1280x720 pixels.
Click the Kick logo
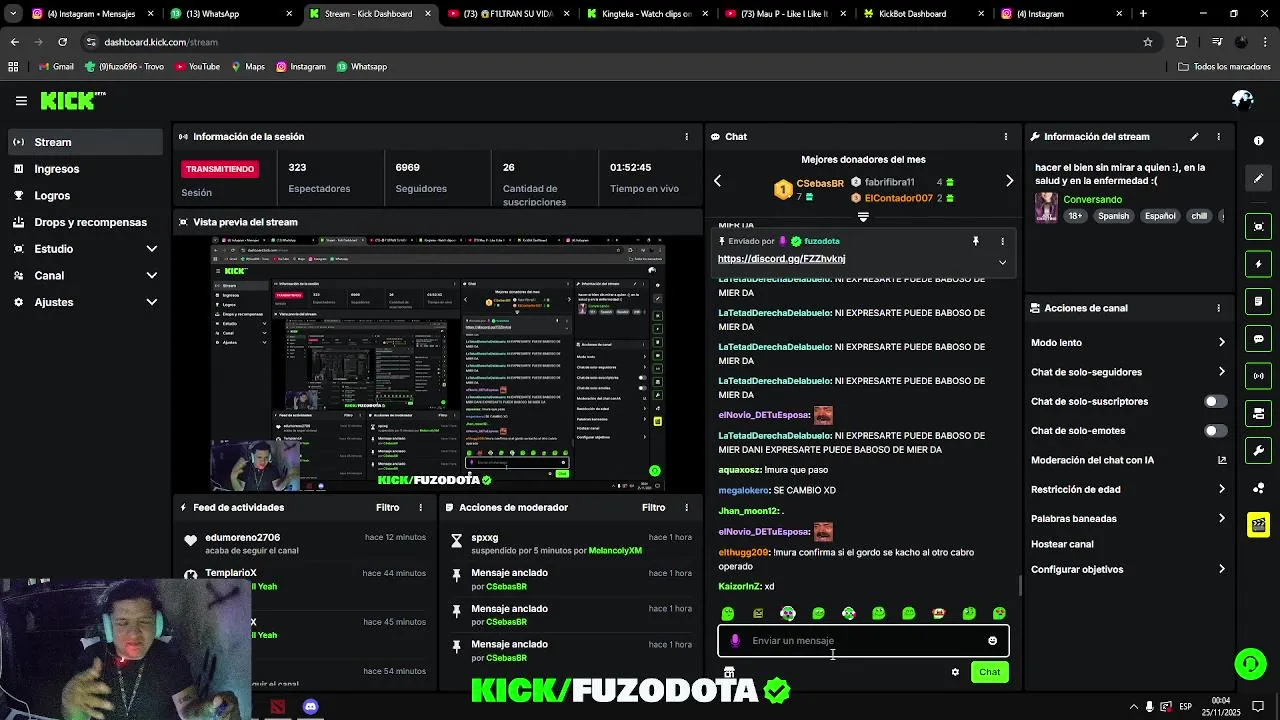pos(73,100)
